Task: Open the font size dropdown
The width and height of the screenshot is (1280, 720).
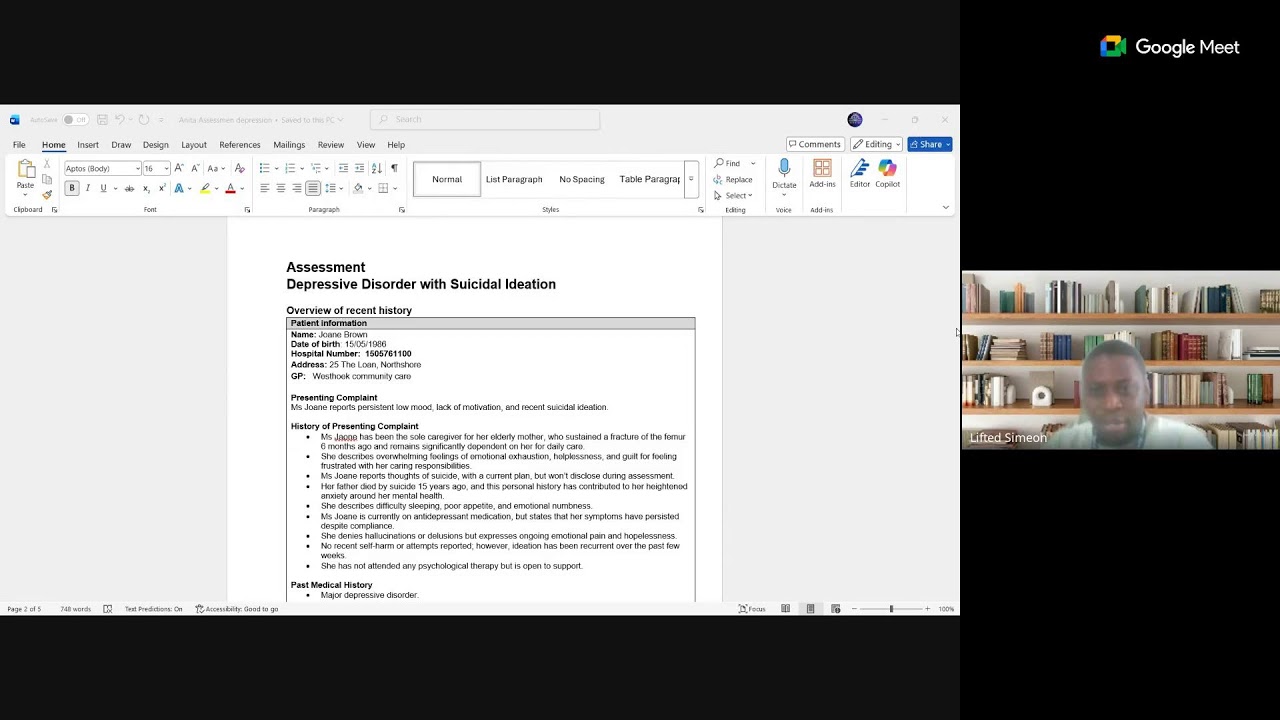Action: (x=166, y=168)
